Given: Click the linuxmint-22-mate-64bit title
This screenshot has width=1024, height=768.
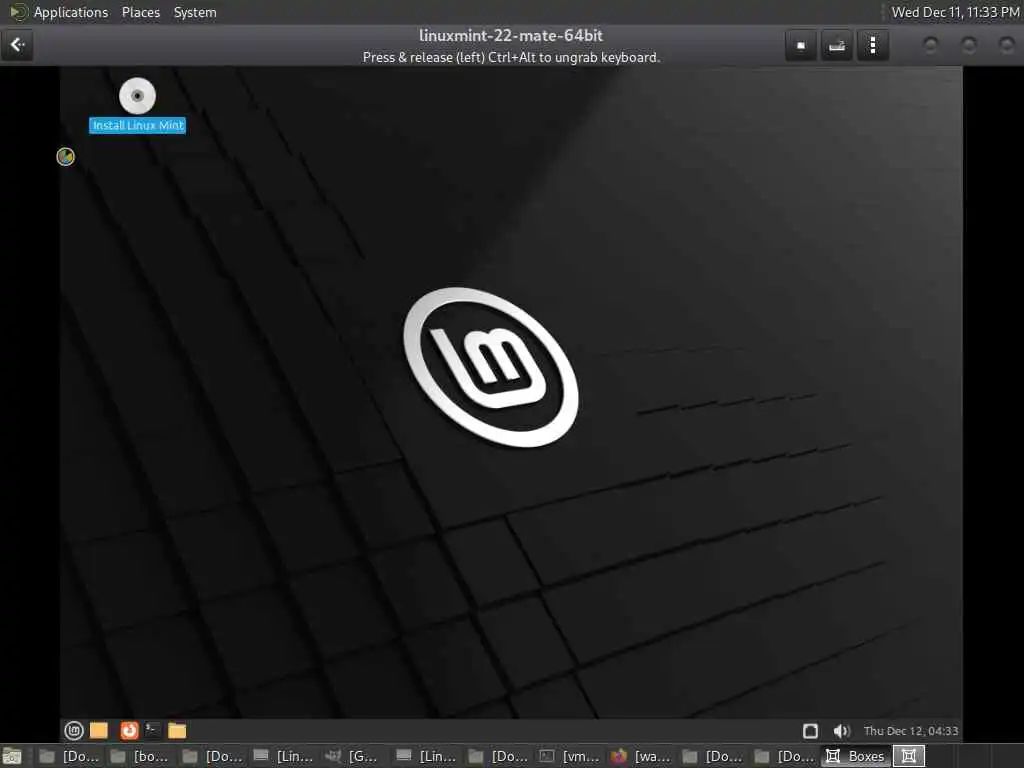Looking at the screenshot, I should (x=511, y=35).
